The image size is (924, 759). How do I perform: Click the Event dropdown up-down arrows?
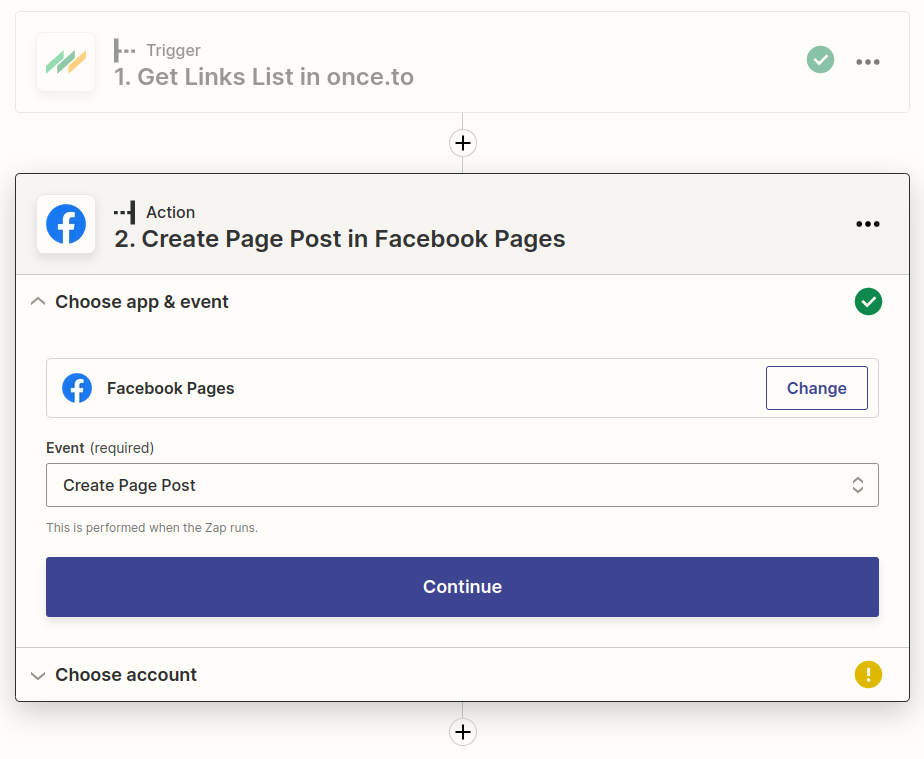tap(857, 485)
